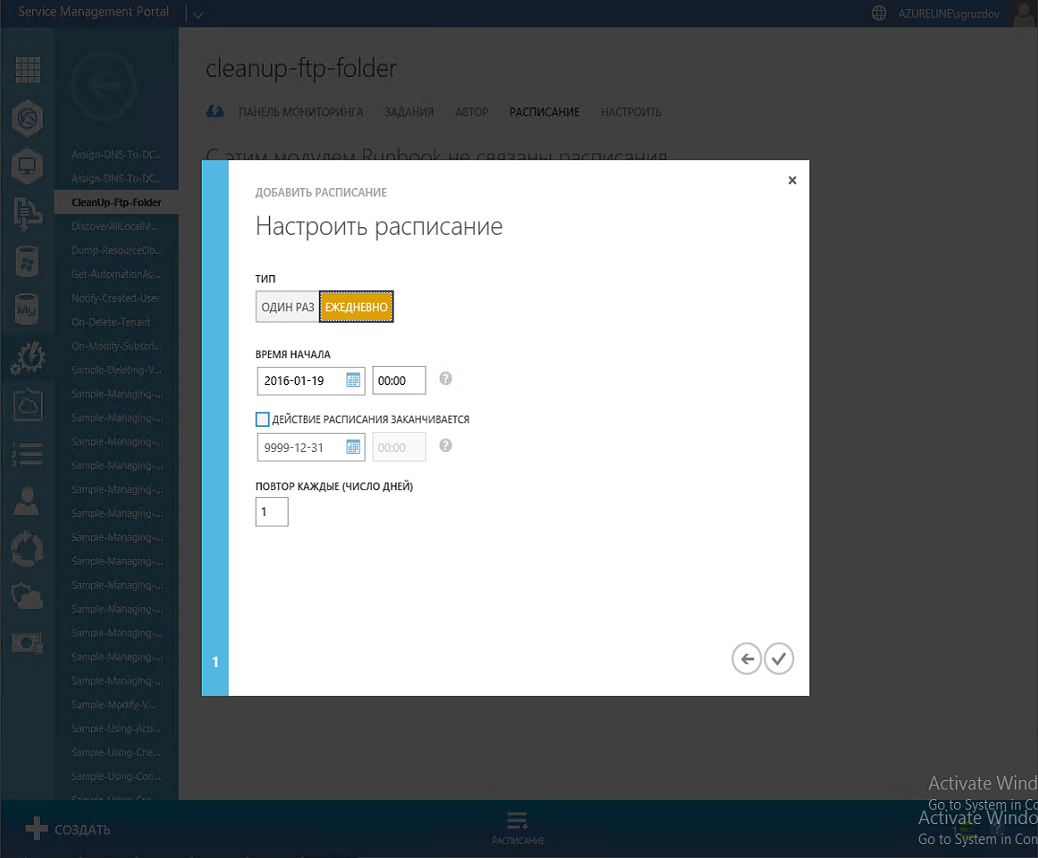Toggle ЕЖЕДНЕВНО schedule type option

(x=356, y=306)
